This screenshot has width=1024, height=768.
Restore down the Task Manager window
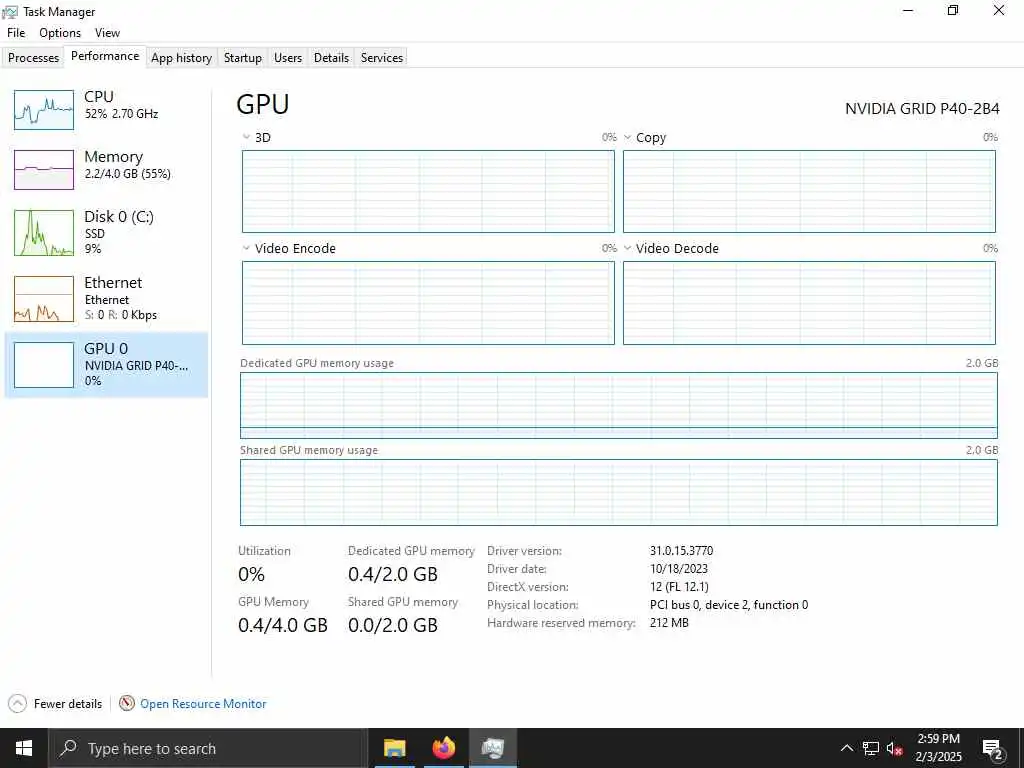click(x=953, y=10)
